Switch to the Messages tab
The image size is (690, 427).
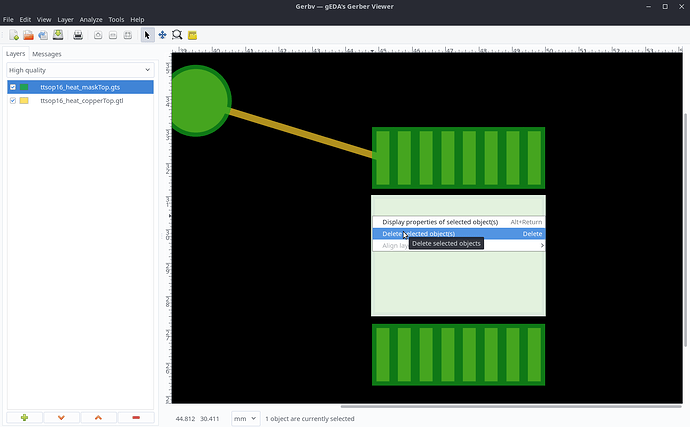[46, 53]
